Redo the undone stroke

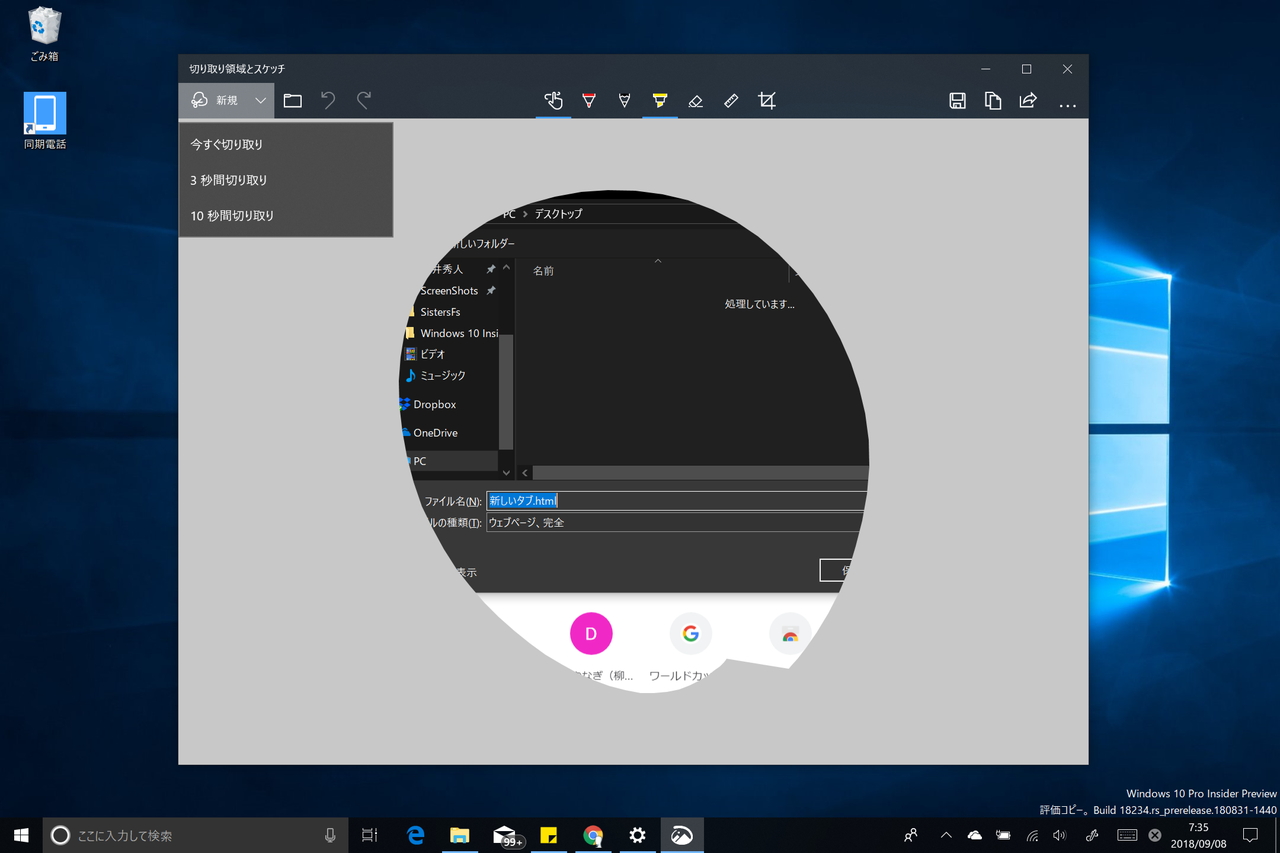pyautogui.click(x=364, y=100)
